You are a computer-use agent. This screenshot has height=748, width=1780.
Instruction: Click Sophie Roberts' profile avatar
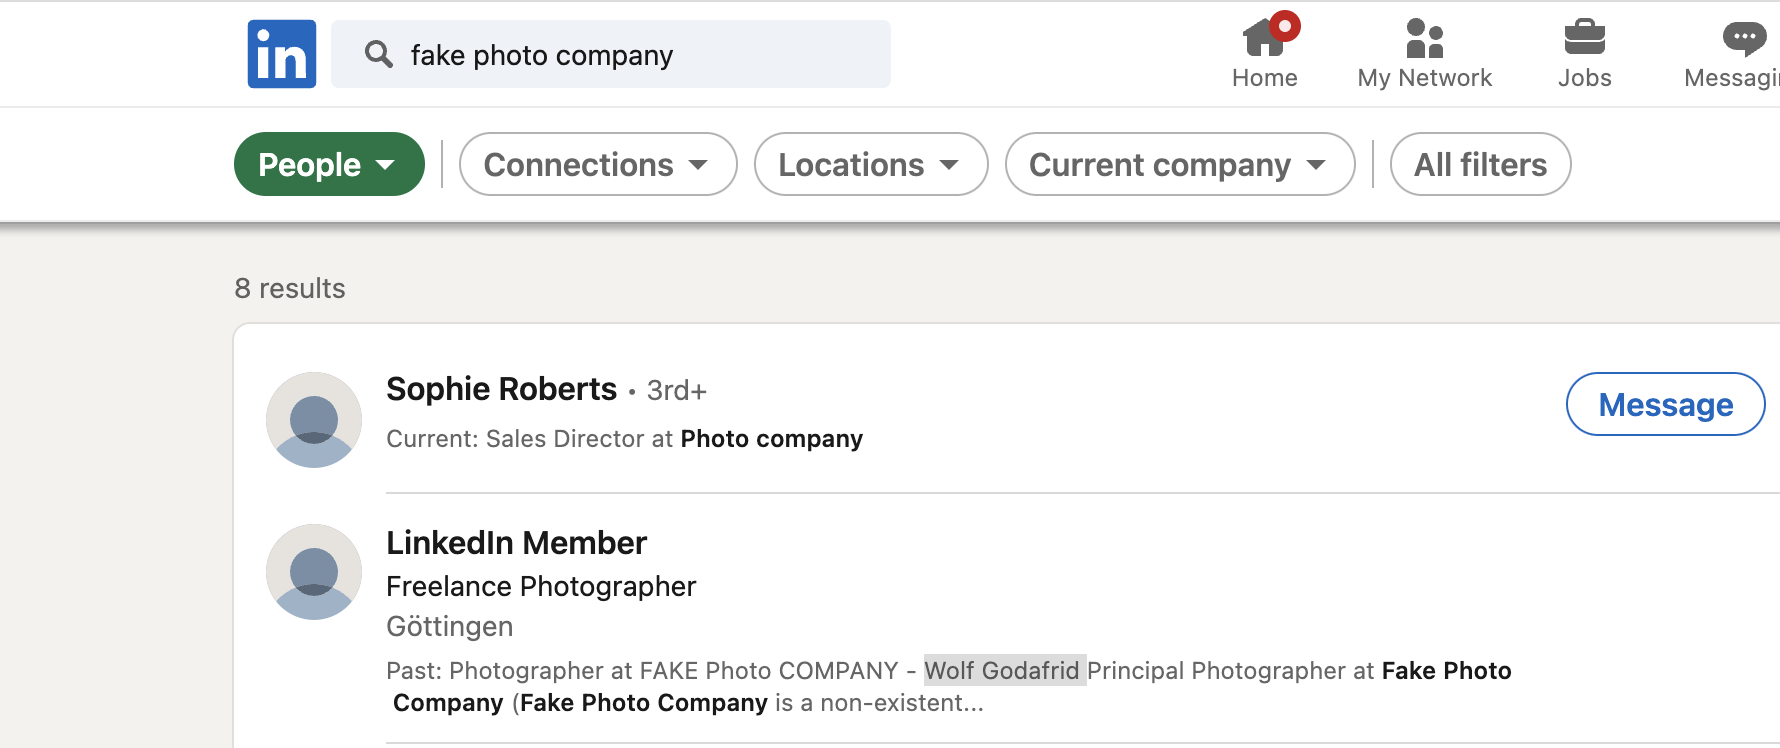tap(314, 420)
